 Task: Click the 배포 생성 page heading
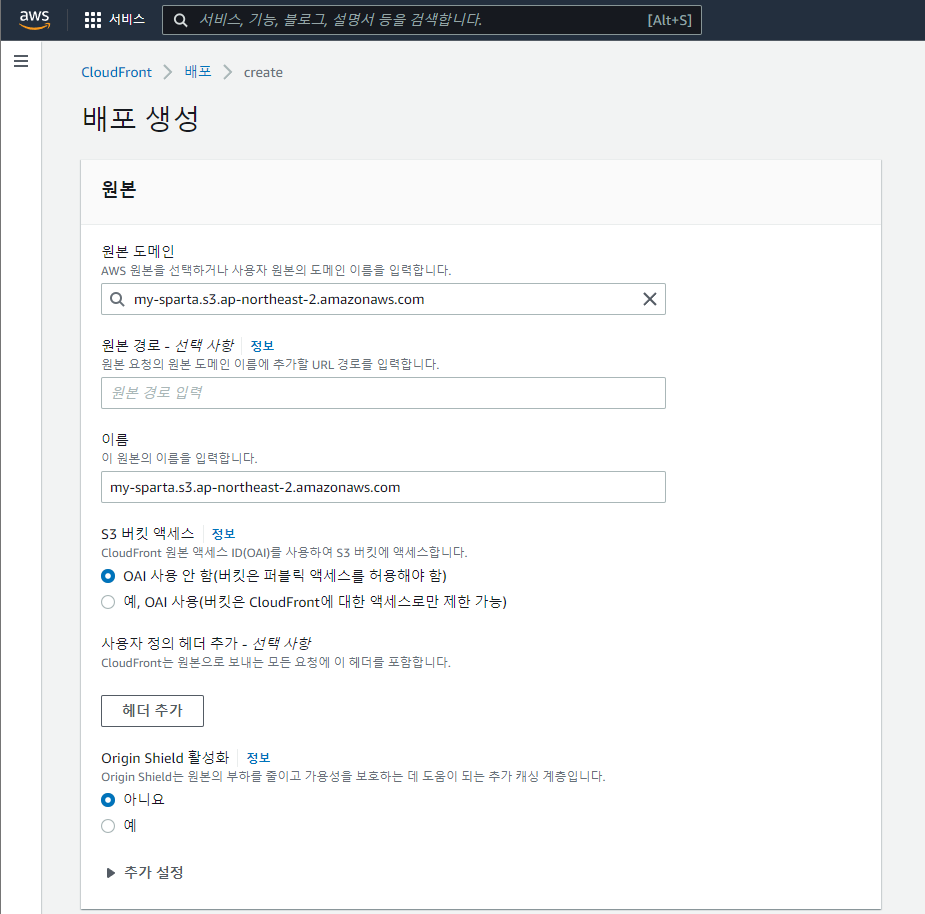(141, 119)
